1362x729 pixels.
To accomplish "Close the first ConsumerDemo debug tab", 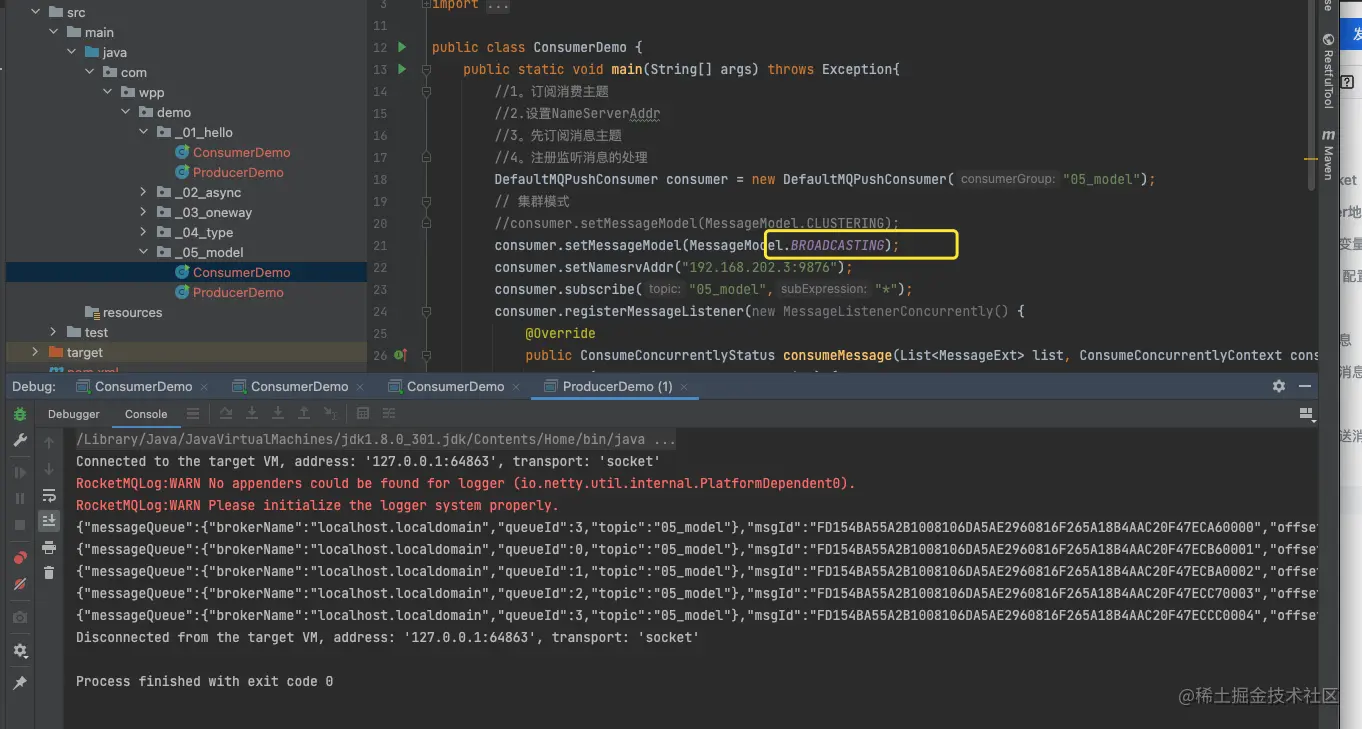I will pos(204,387).
